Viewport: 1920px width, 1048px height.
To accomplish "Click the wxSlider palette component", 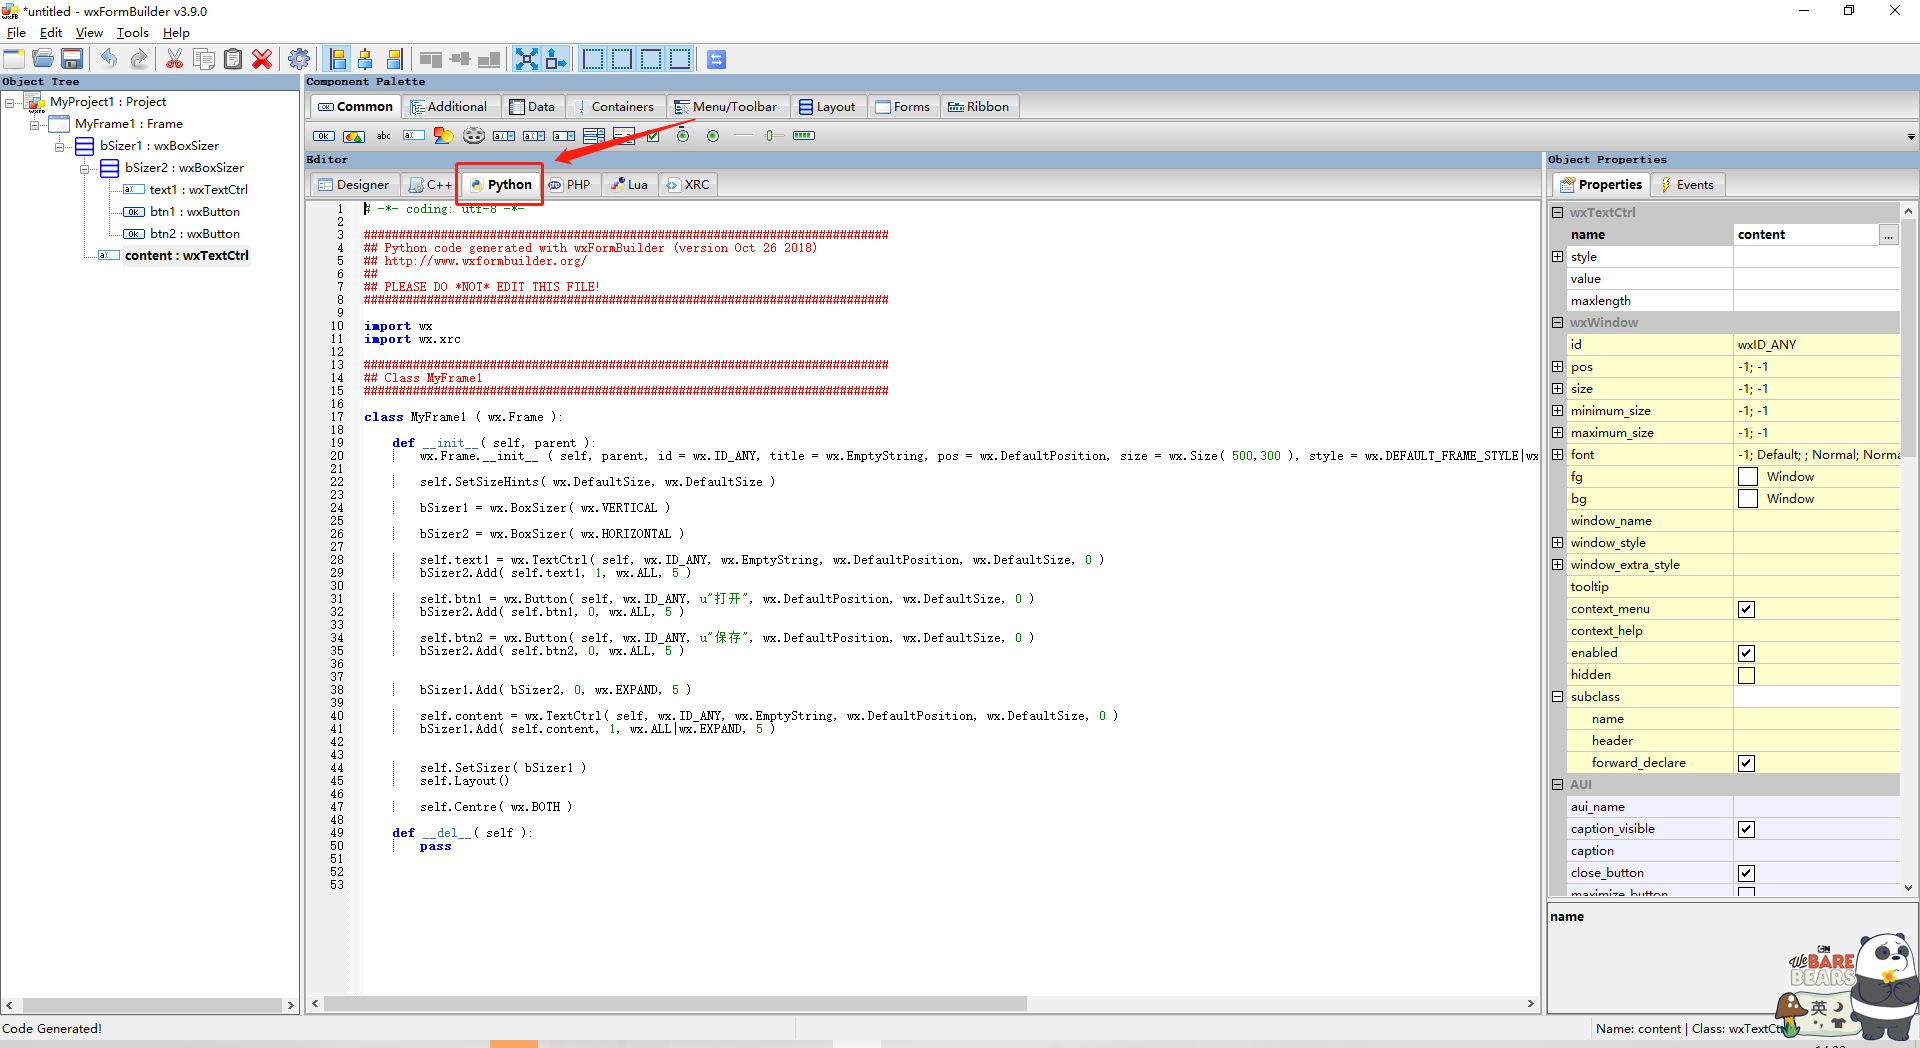I will click(769, 136).
